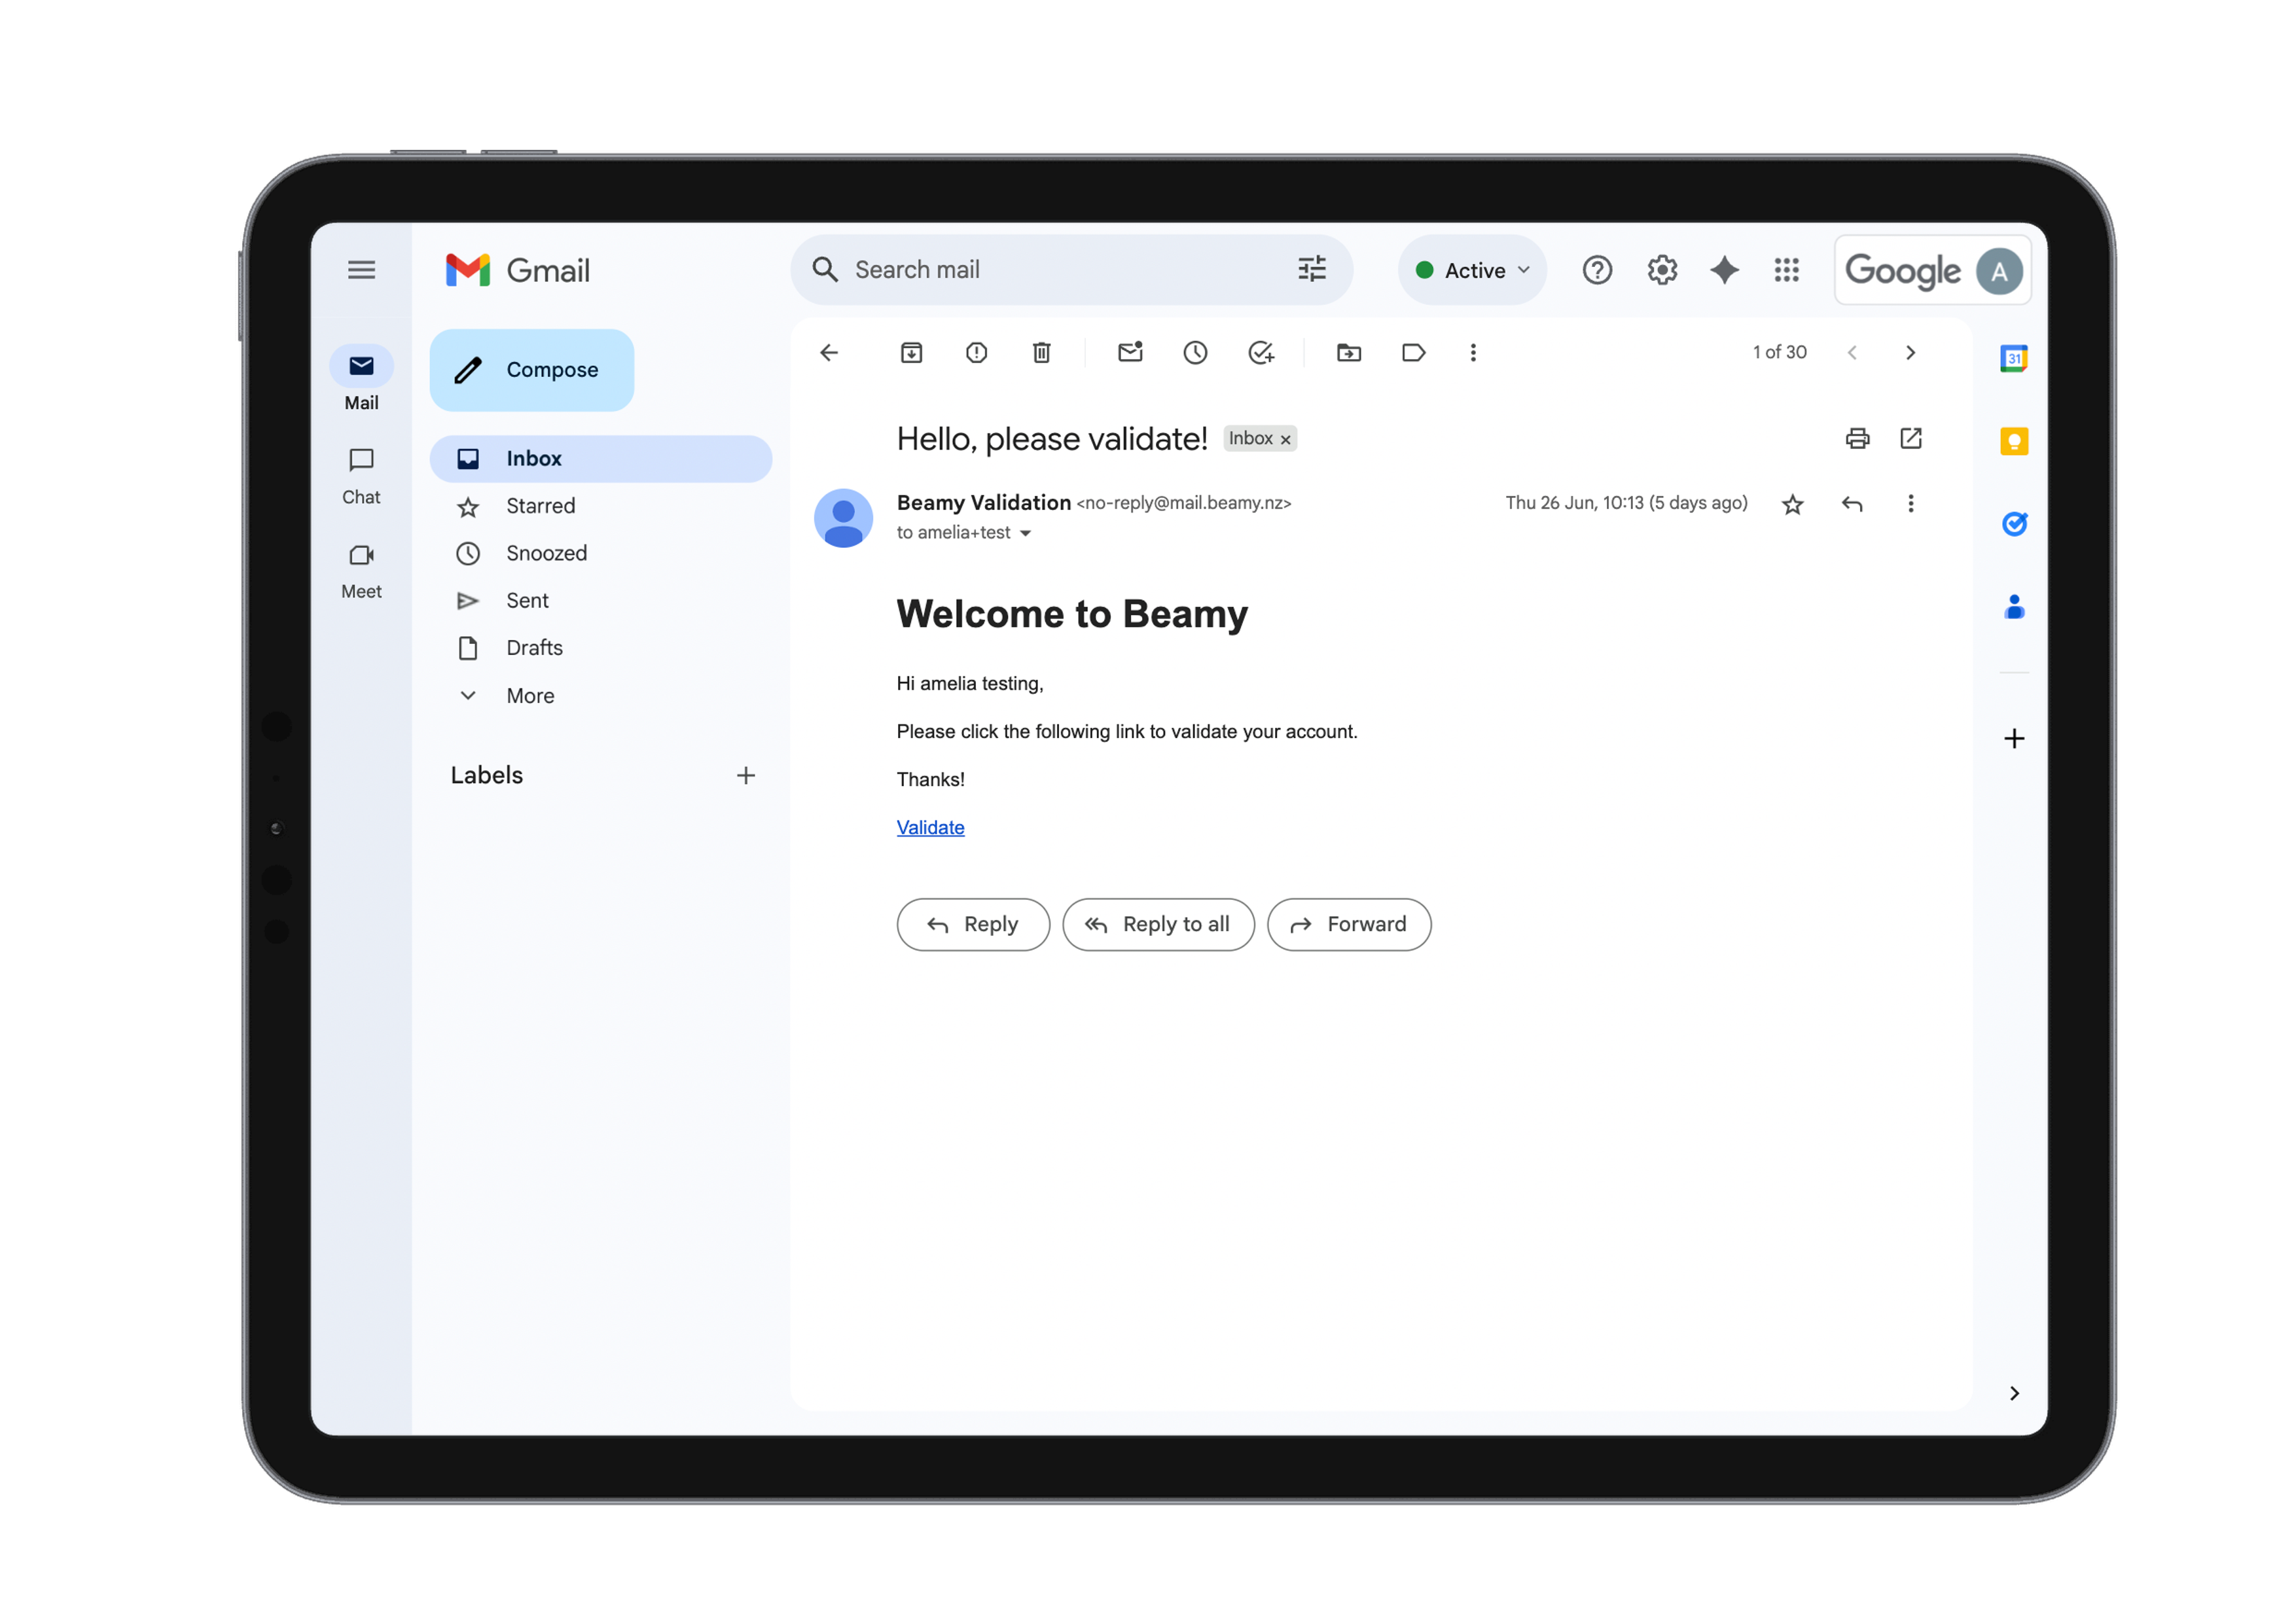
Task: Show recipient details for amelia+test
Action: coord(1026,533)
